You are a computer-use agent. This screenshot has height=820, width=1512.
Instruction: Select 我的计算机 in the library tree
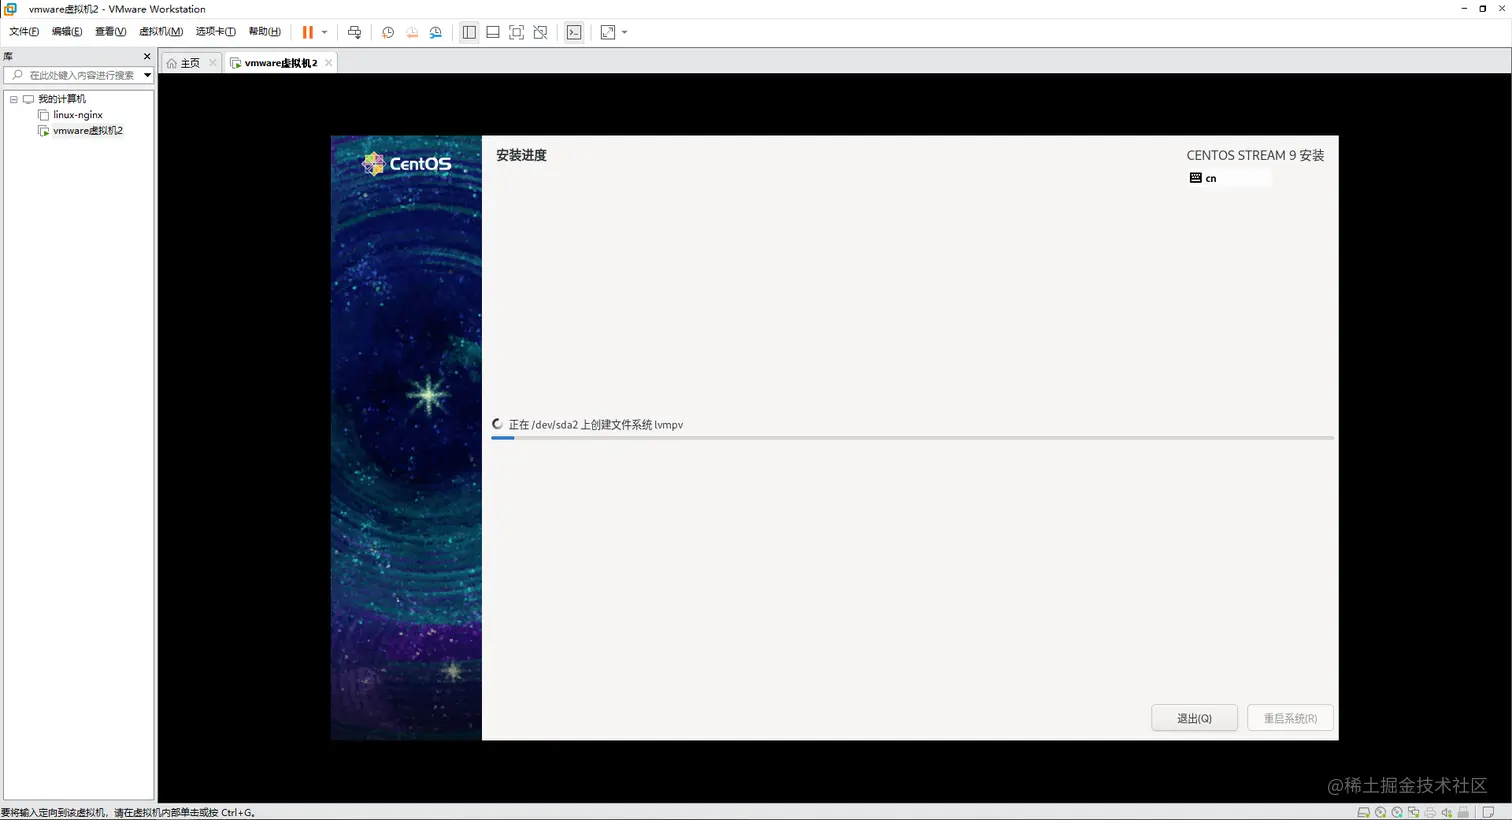tap(62, 99)
